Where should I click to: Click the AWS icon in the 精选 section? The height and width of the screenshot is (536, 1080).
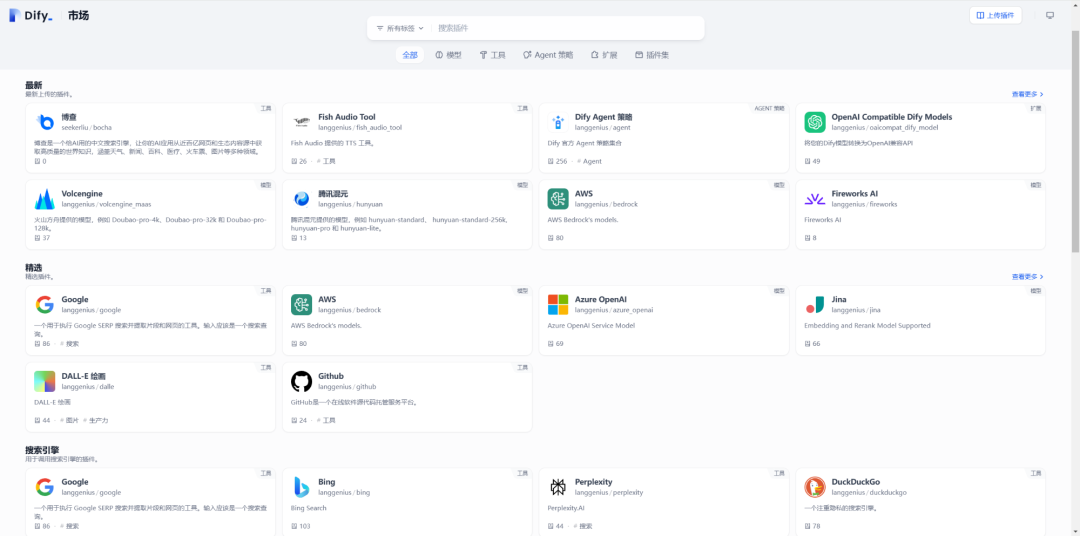(x=301, y=305)
